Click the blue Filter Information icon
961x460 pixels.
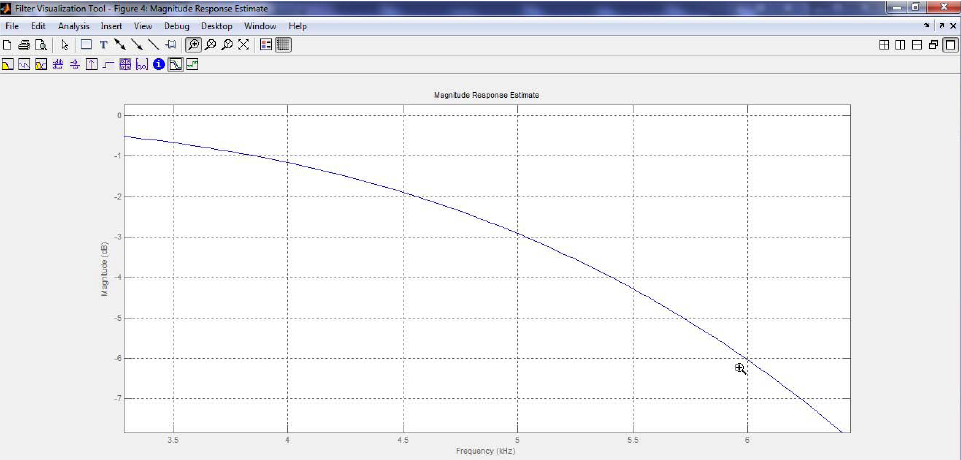click(158, 64)
